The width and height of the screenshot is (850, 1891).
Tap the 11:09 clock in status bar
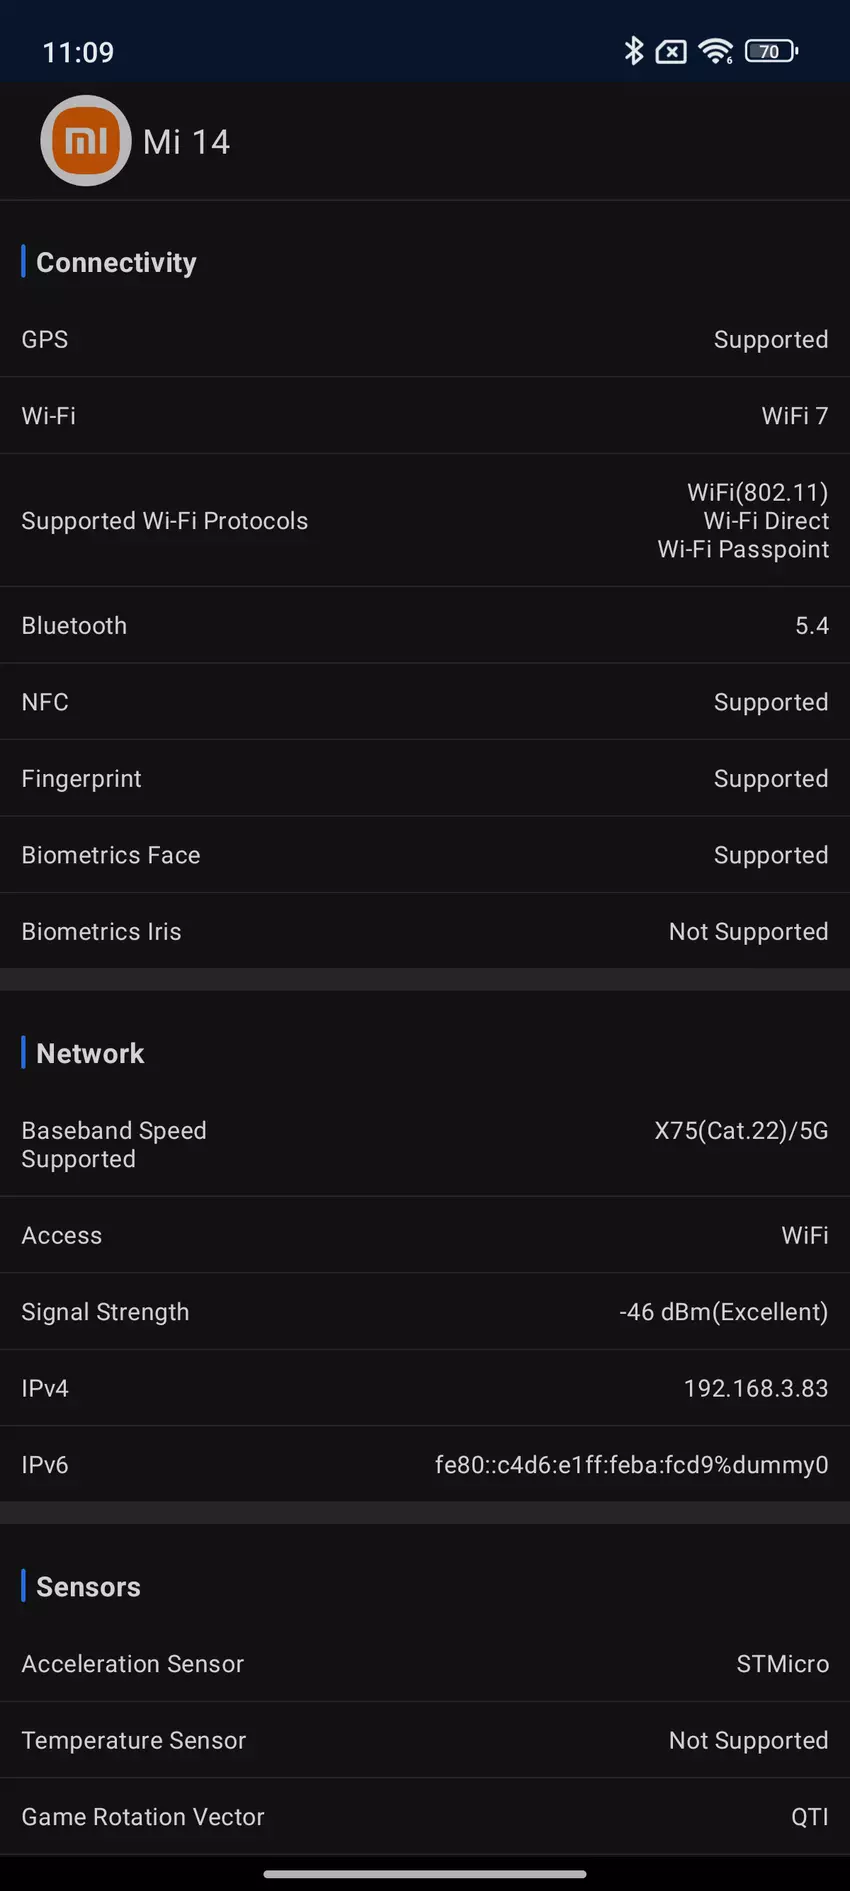coord(78,52)
